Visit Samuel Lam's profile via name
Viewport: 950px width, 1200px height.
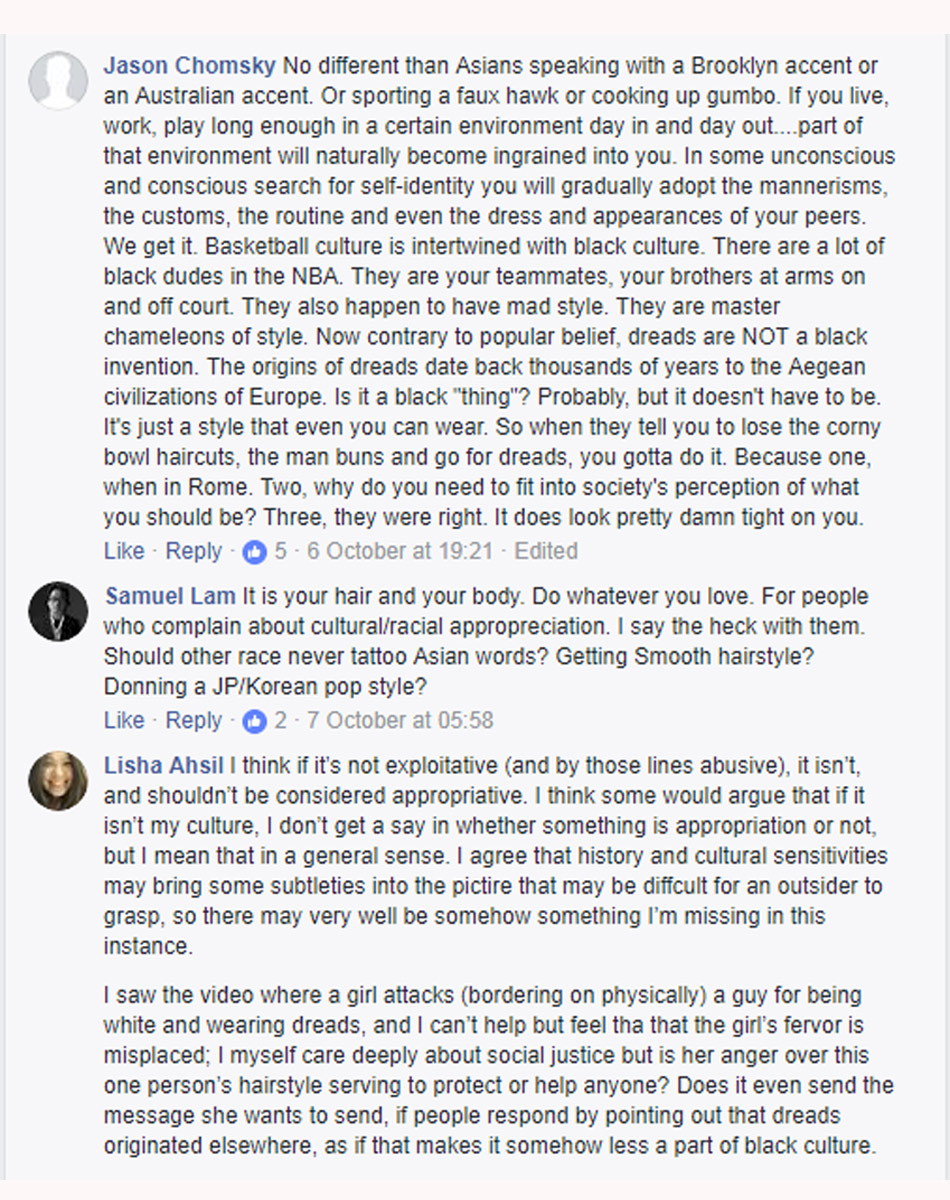click(170, 597)
